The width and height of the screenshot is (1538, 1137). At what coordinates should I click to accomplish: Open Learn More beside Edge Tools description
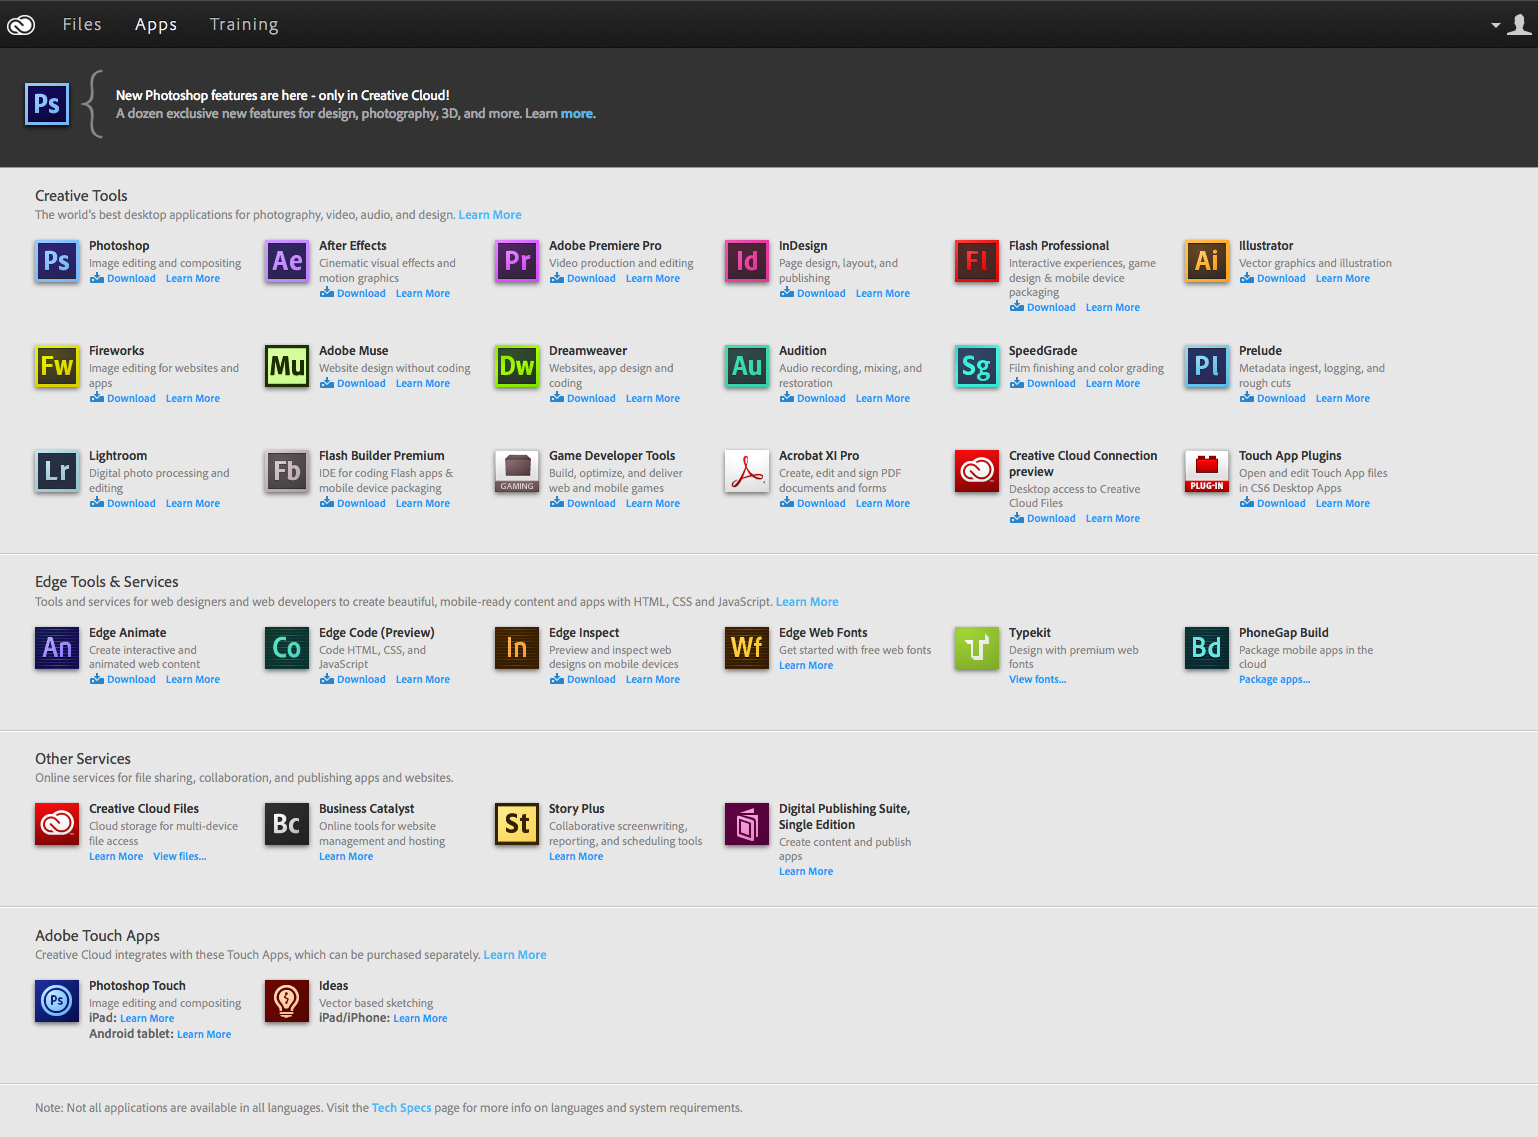807,602
